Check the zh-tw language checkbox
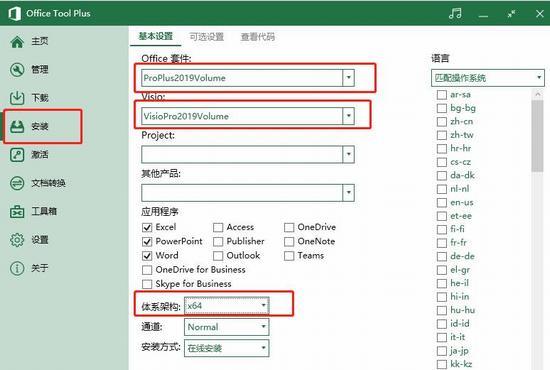The height and width of the screenshot is (370, 550). click(442, 135)
